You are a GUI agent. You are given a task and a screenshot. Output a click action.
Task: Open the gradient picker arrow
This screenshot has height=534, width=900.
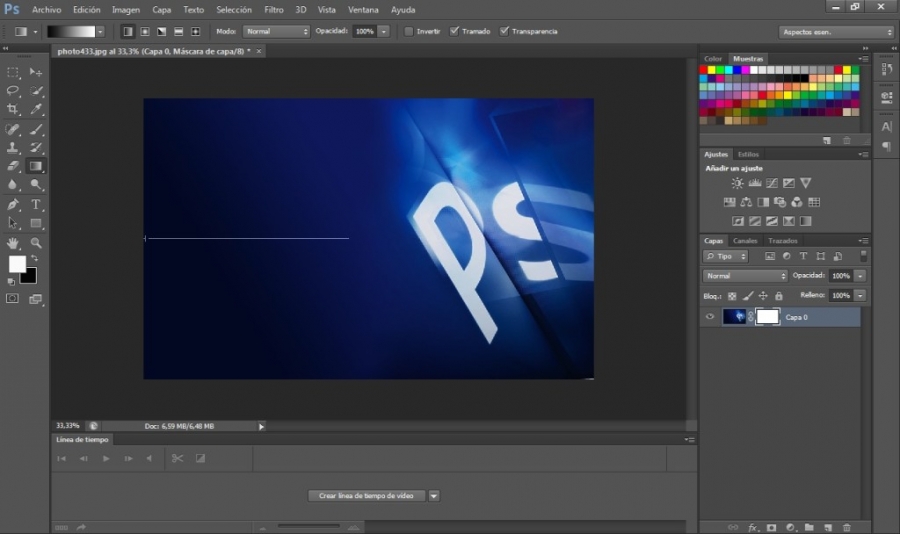[x=100, y=32]
